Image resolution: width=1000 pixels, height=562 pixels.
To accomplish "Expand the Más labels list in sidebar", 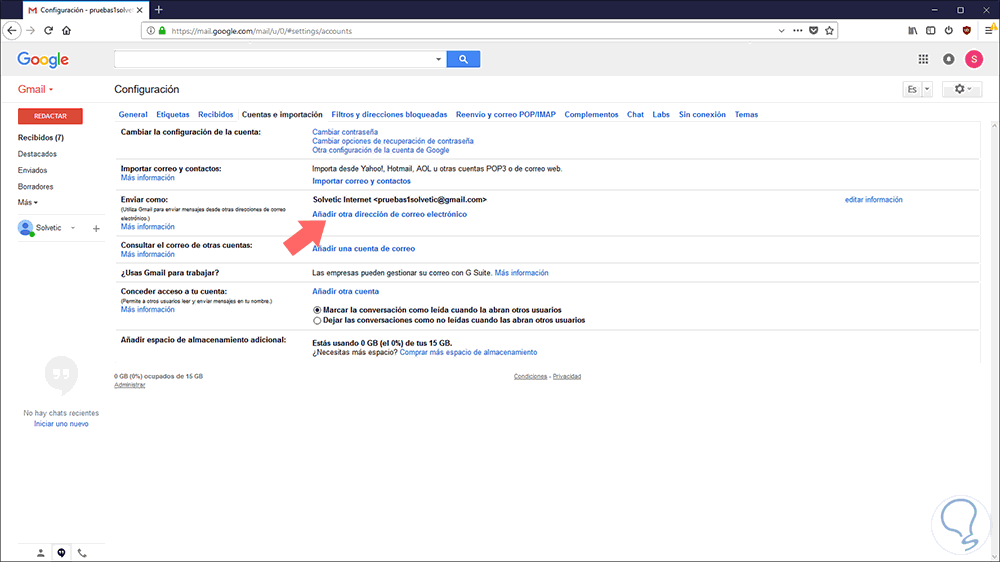I will (x=27, y=202).
